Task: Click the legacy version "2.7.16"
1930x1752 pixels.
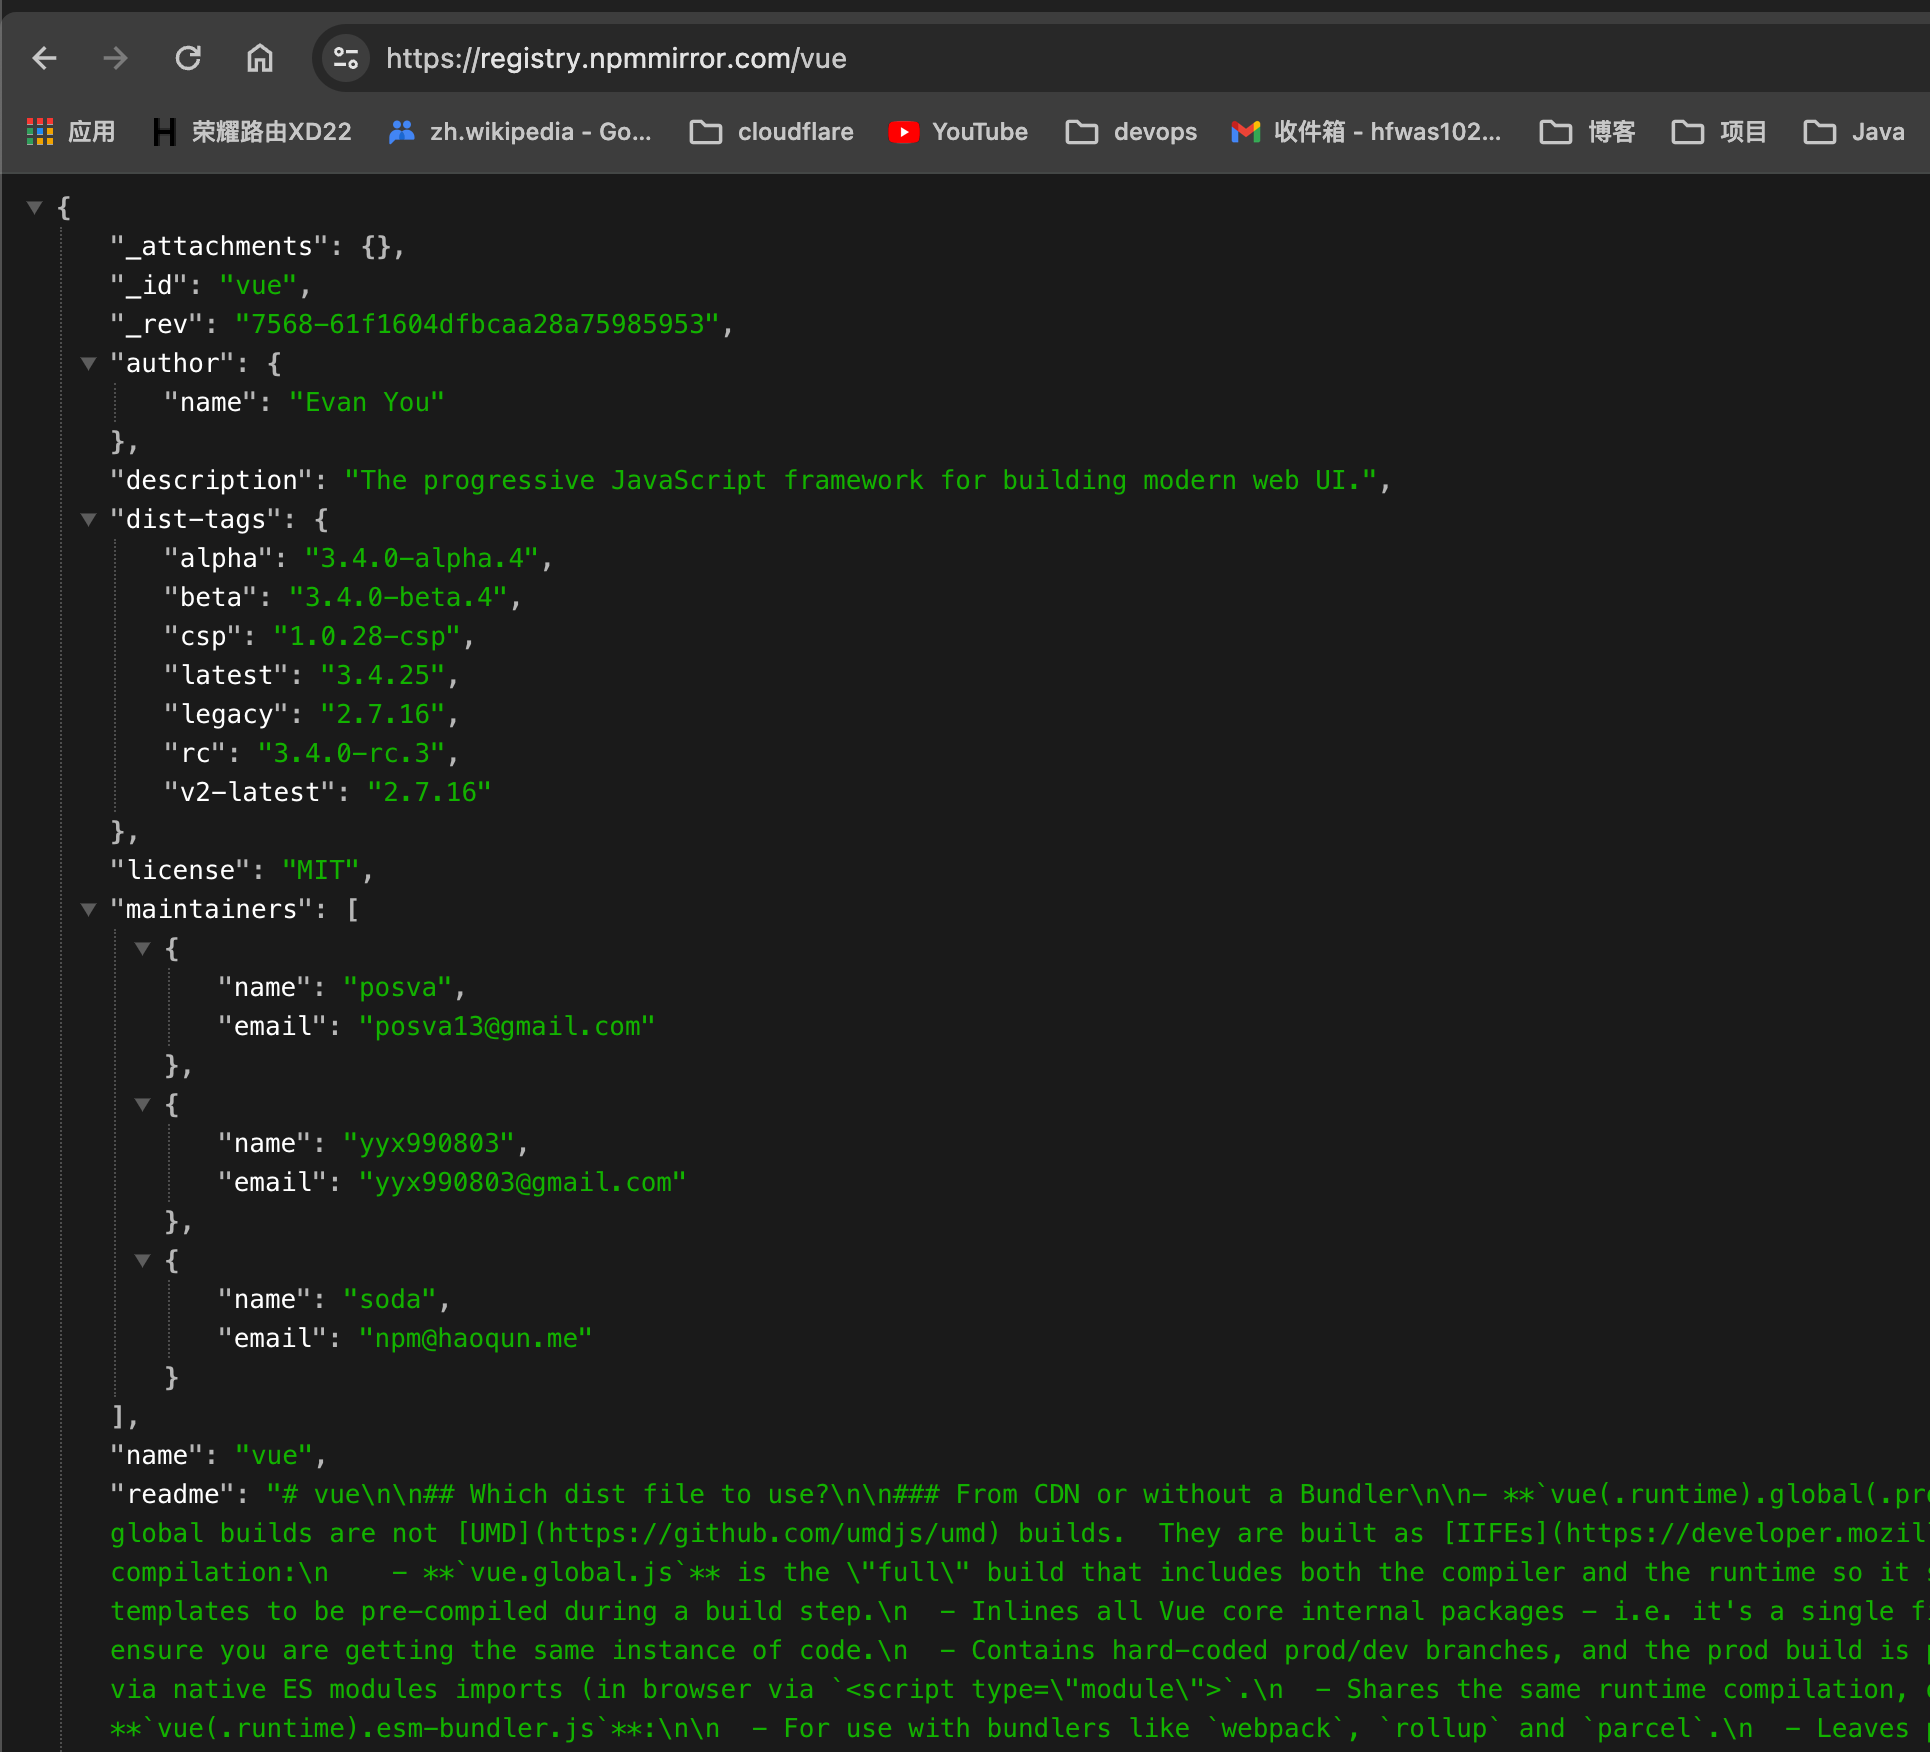Action: 382,714
